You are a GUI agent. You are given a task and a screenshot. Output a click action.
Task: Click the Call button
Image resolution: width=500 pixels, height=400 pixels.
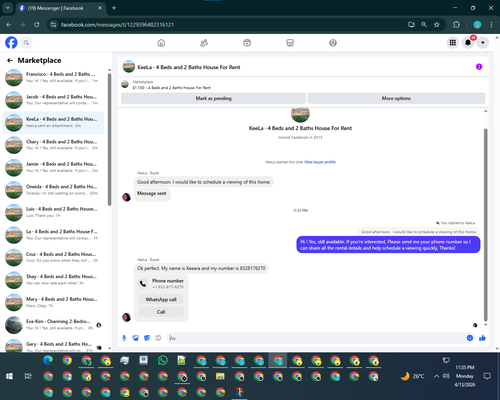[161, 312]
